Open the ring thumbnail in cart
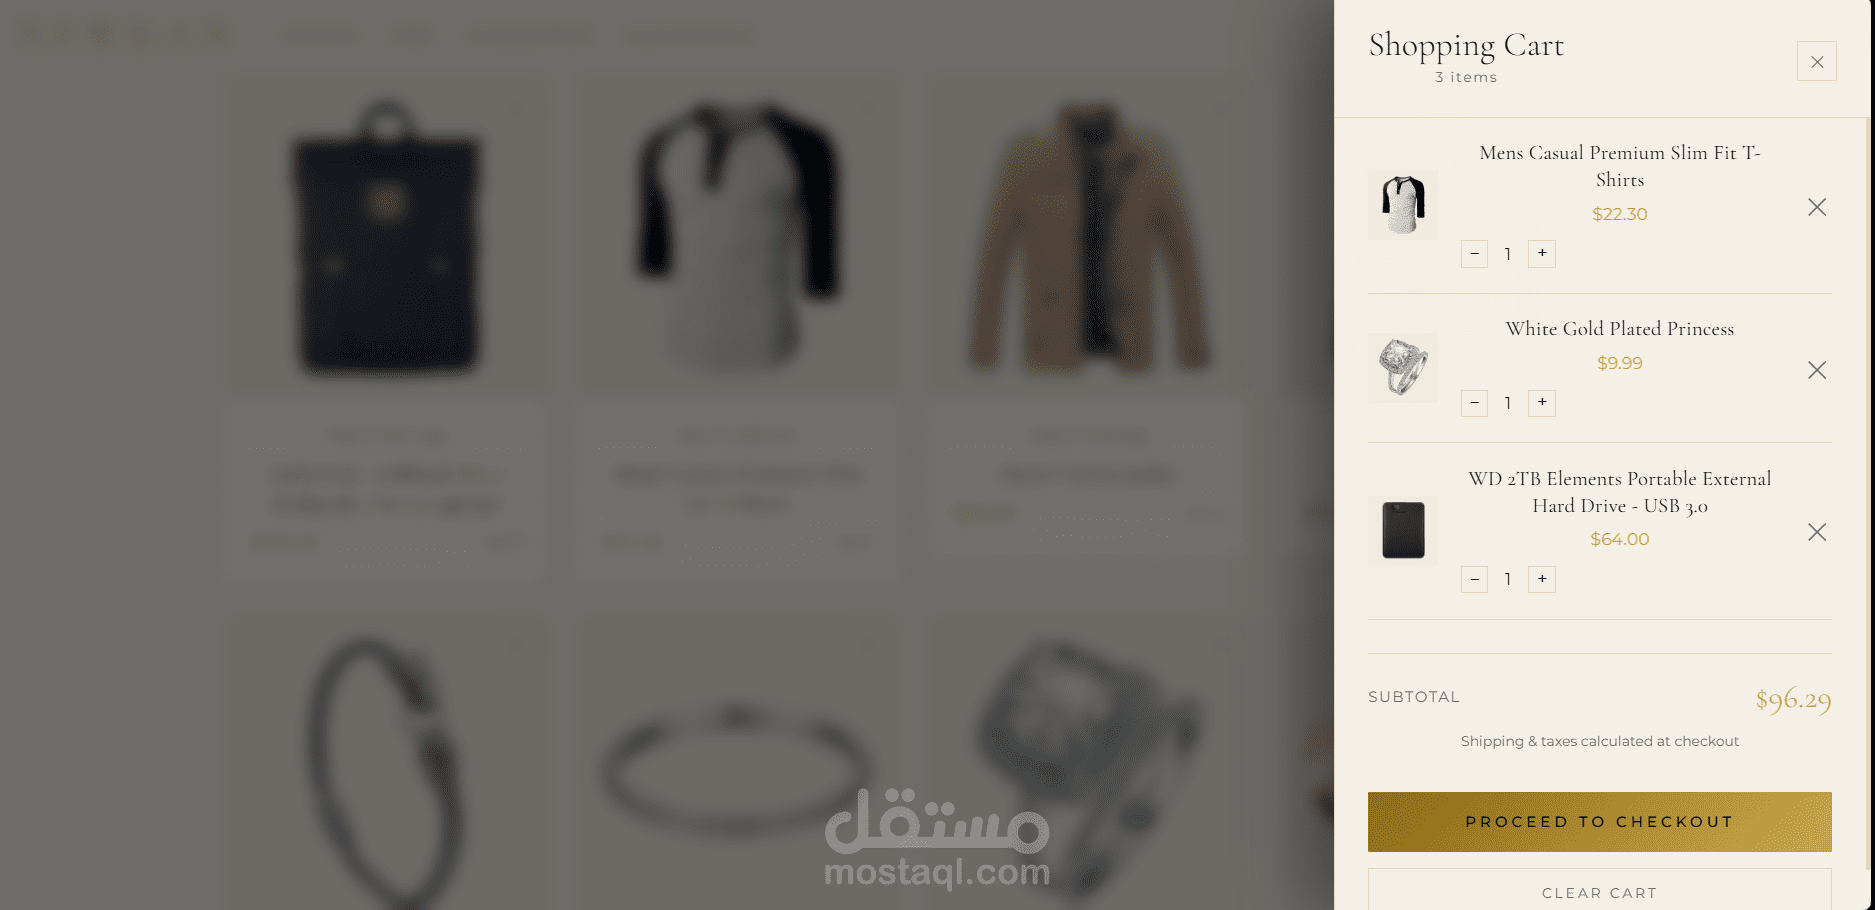The image size is (1875, 910). coord(1403,368)
